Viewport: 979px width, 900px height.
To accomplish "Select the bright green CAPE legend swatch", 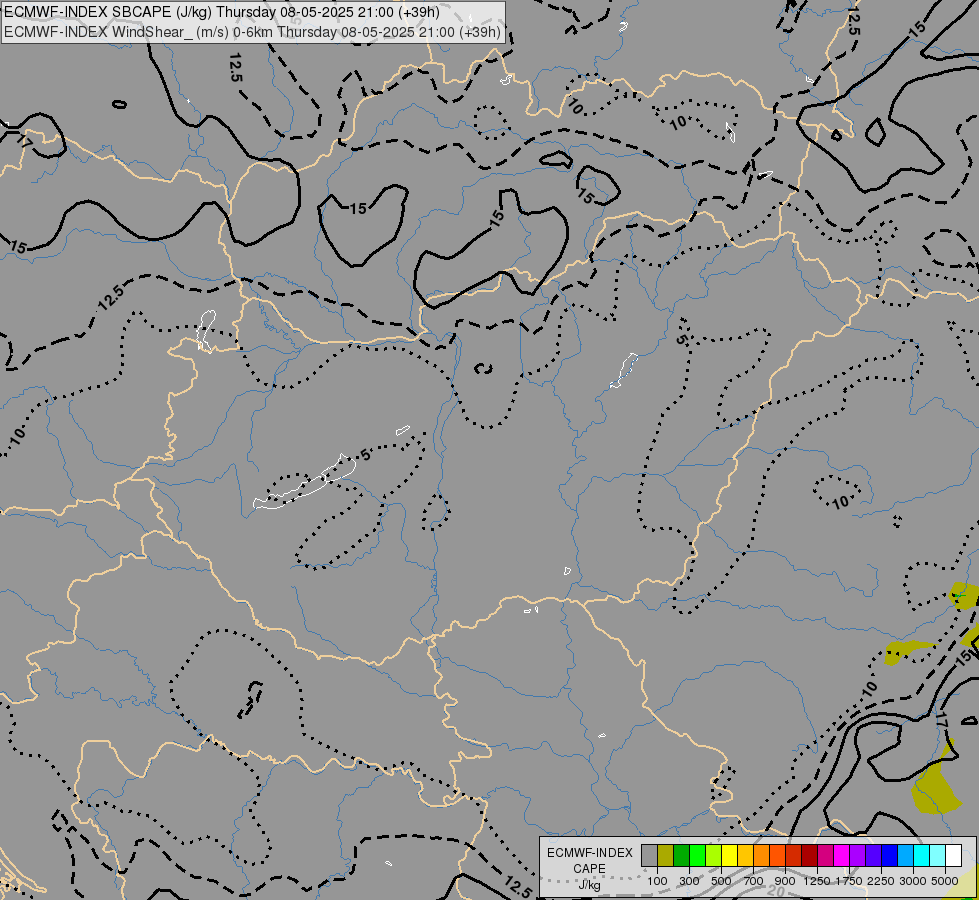I will [697, 856].
